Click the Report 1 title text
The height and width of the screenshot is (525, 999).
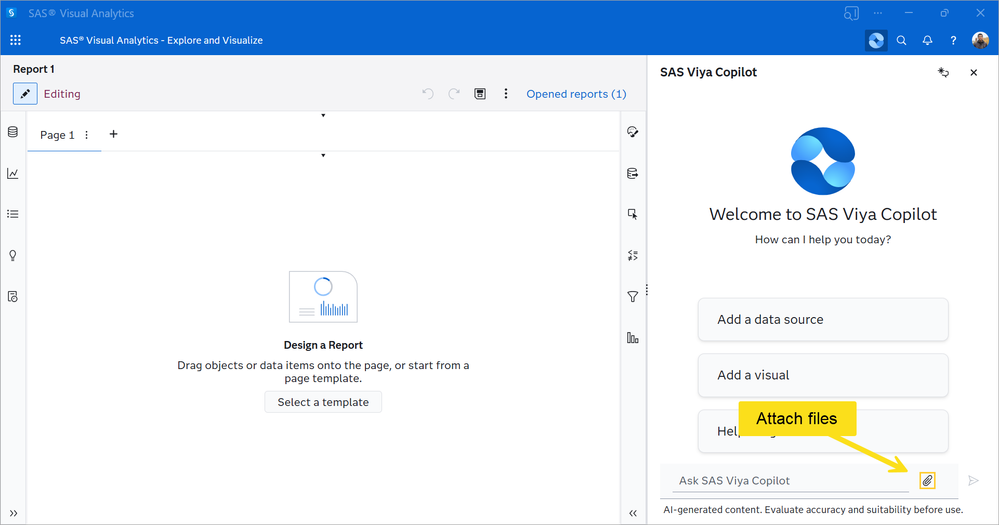tap(34, 69)
